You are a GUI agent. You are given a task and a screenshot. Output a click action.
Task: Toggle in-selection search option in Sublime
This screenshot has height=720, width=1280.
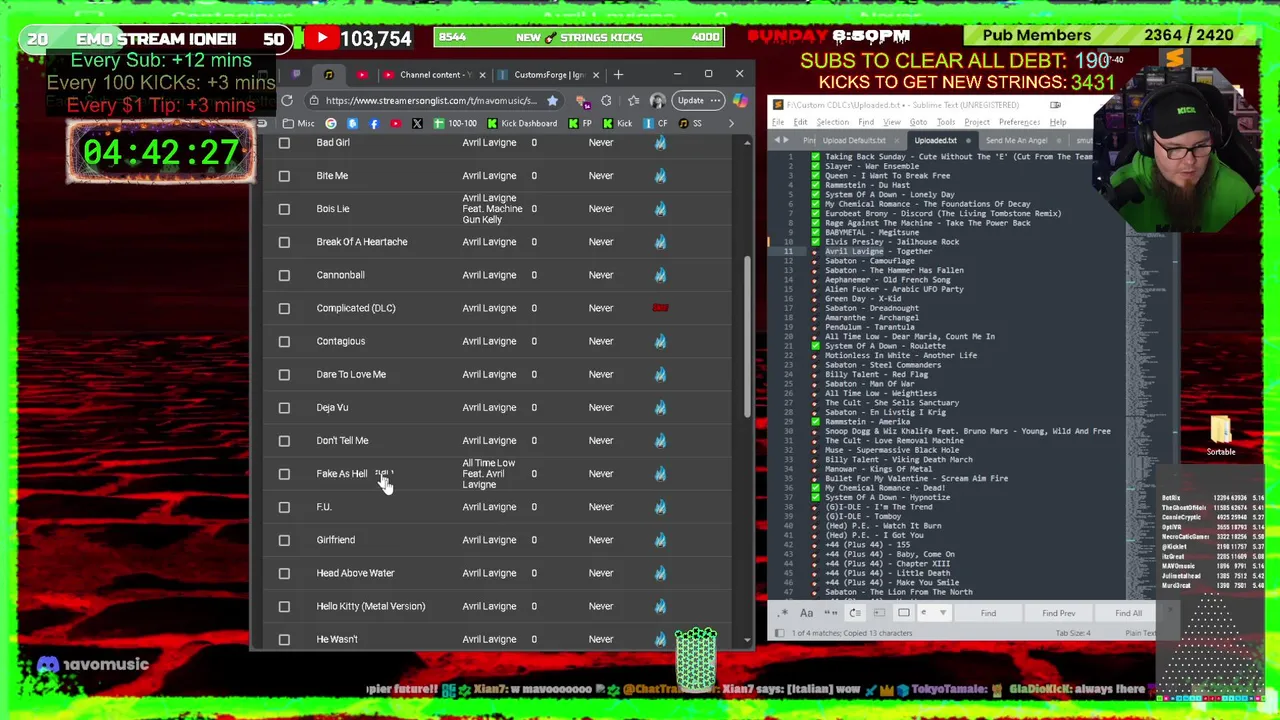coord(879,613)
